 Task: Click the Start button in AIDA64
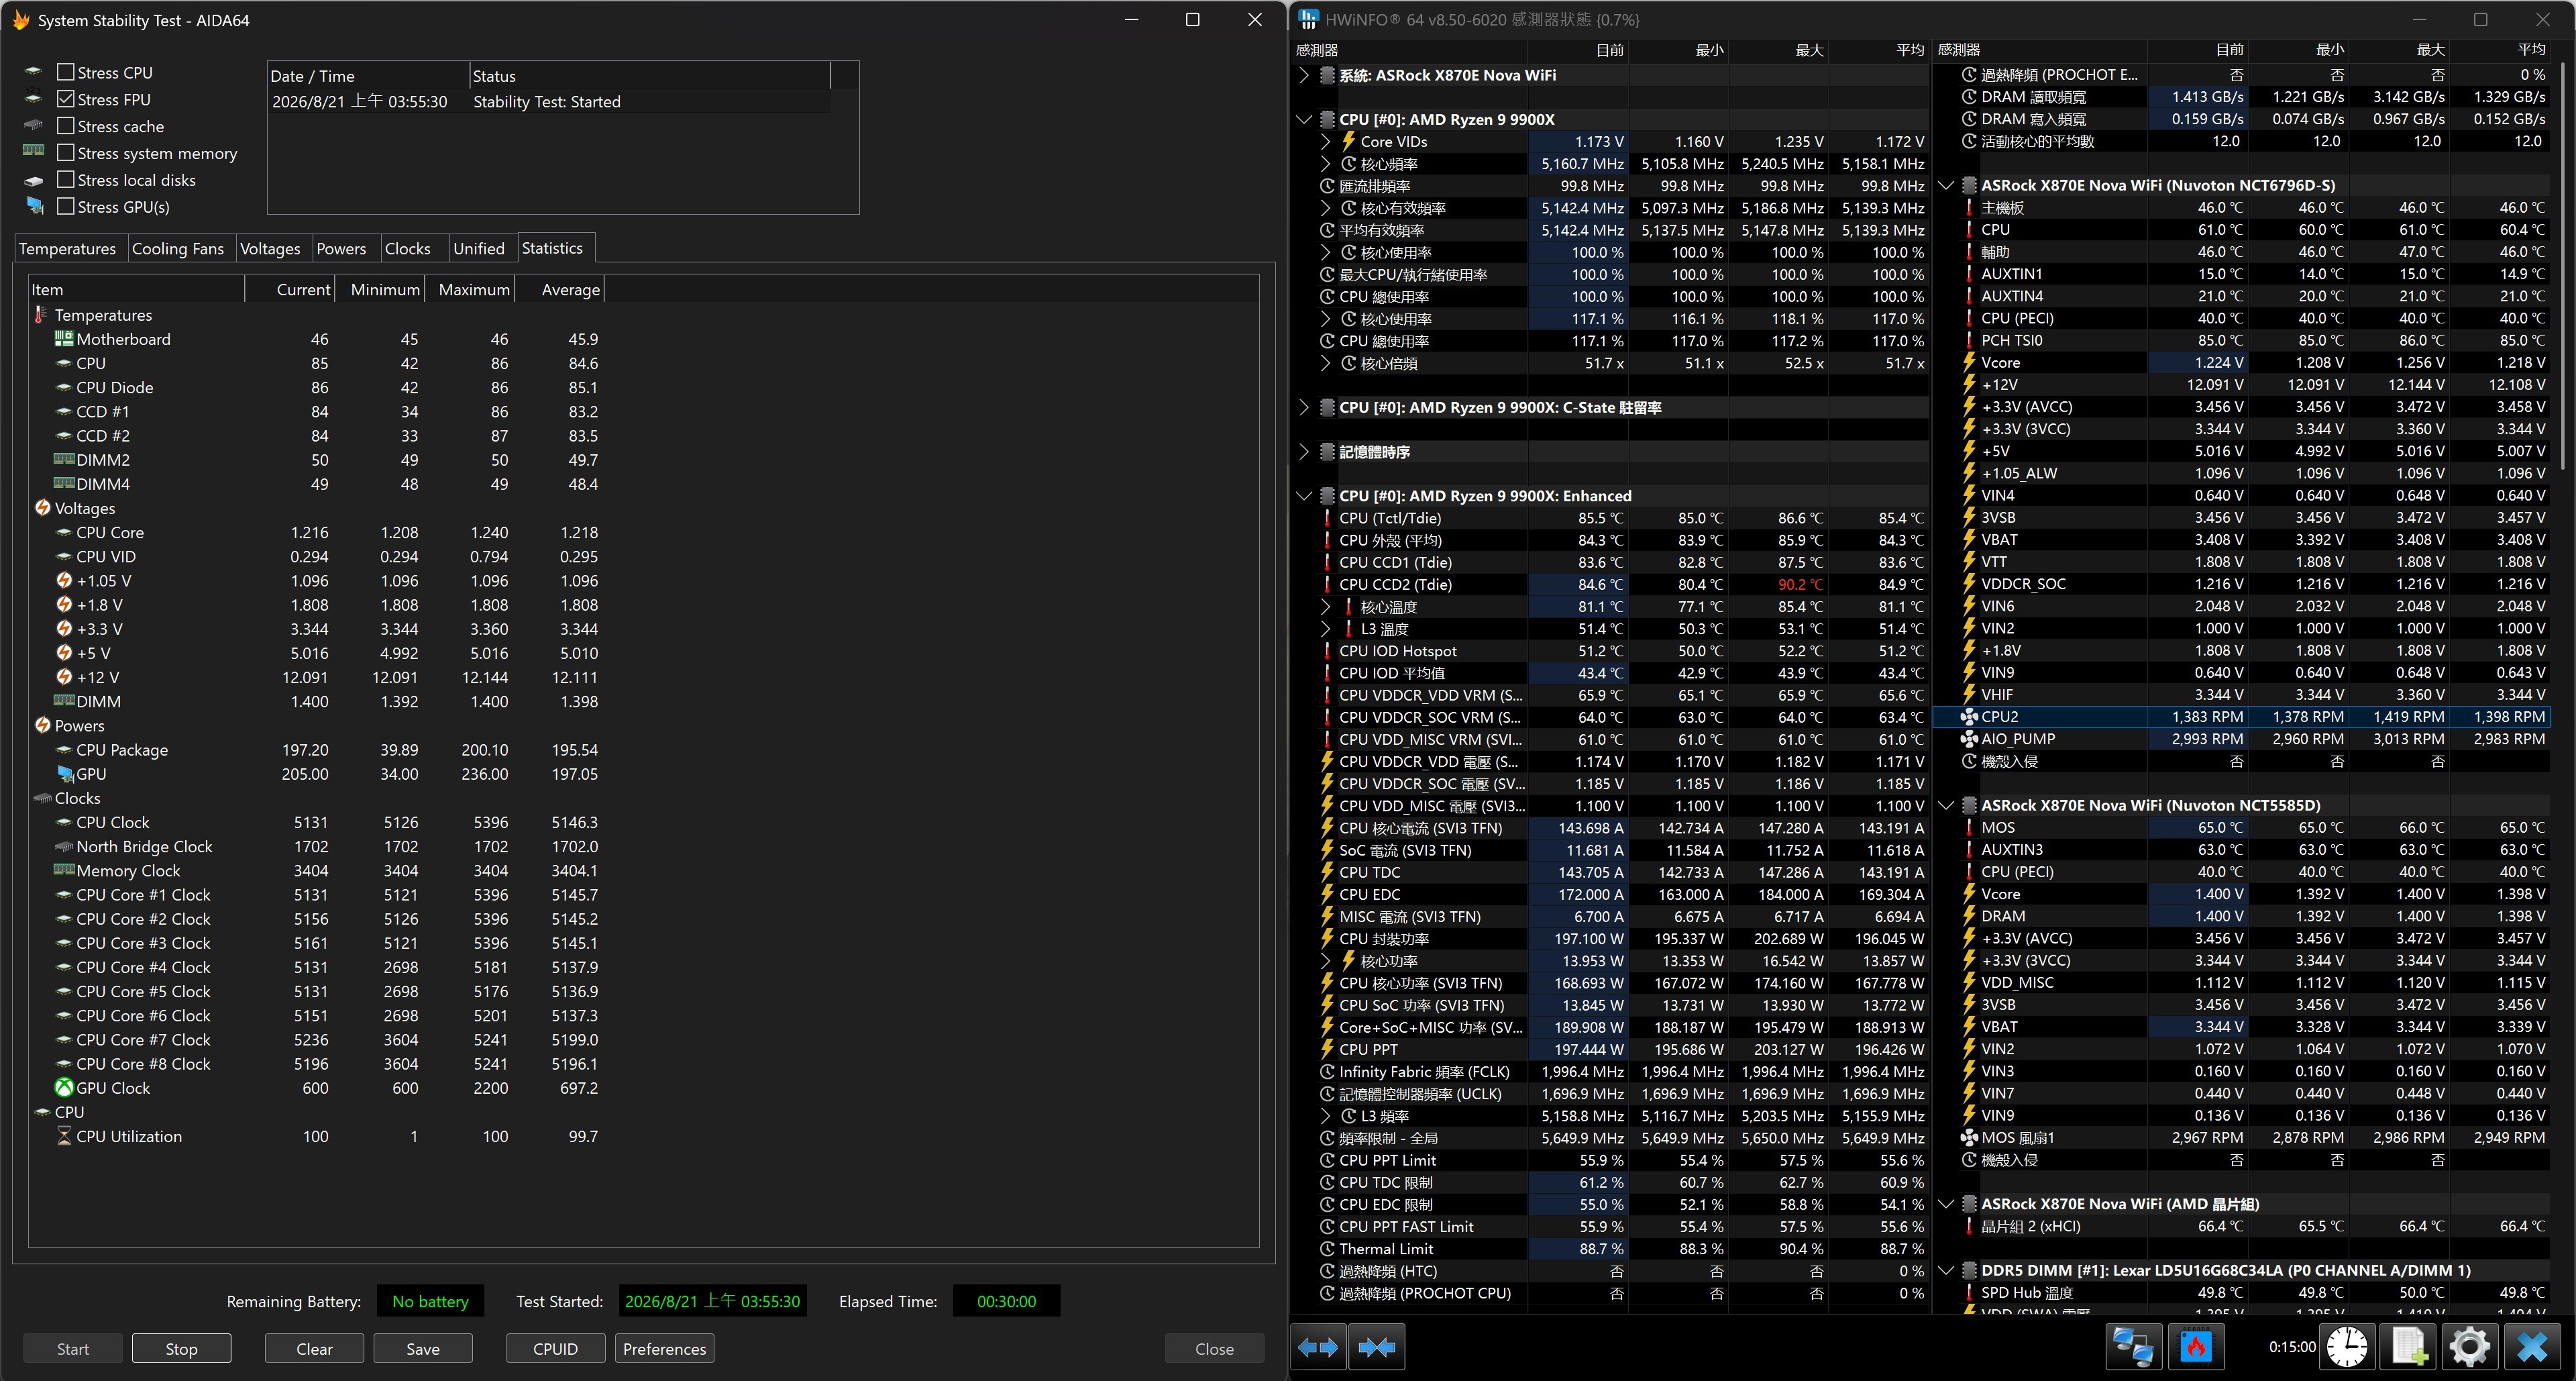[73, 1349]
